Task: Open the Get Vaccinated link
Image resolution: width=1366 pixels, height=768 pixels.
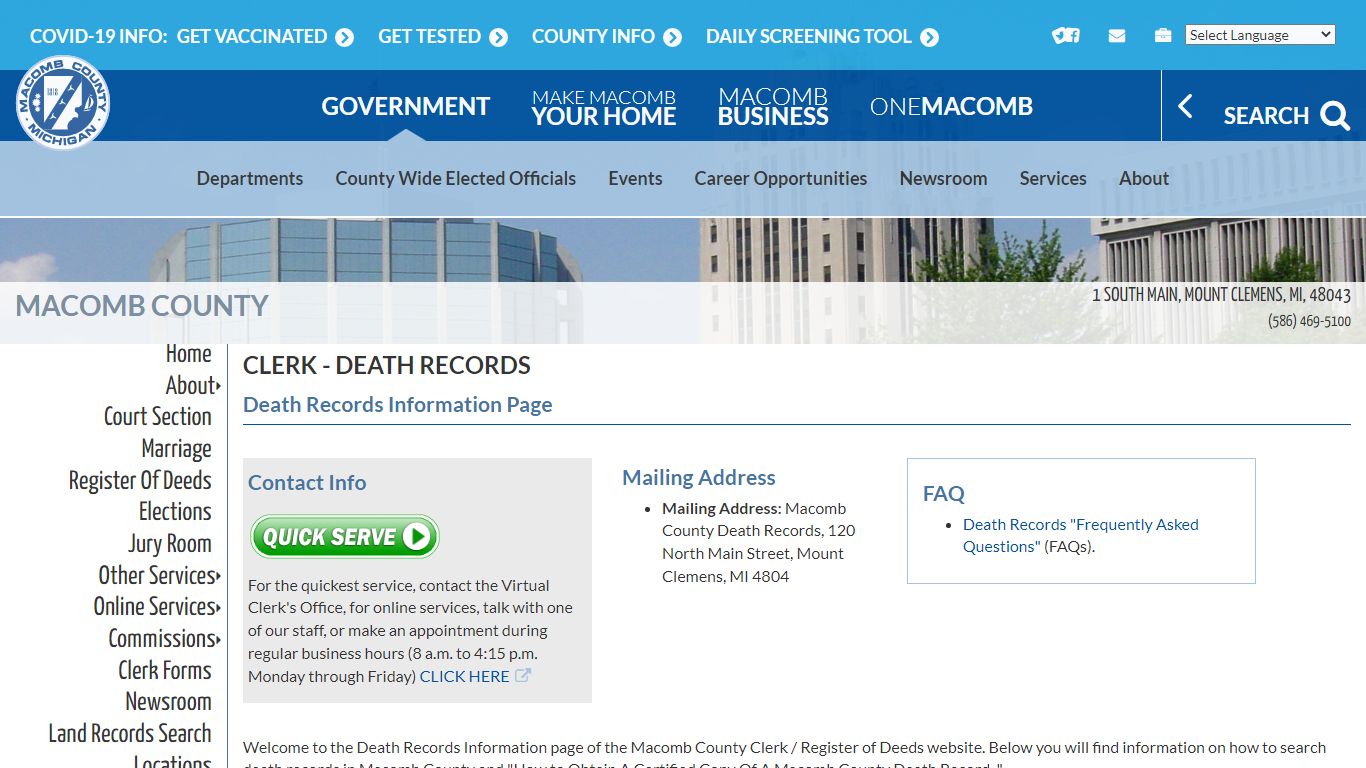Action: click(x=252, y=37)
